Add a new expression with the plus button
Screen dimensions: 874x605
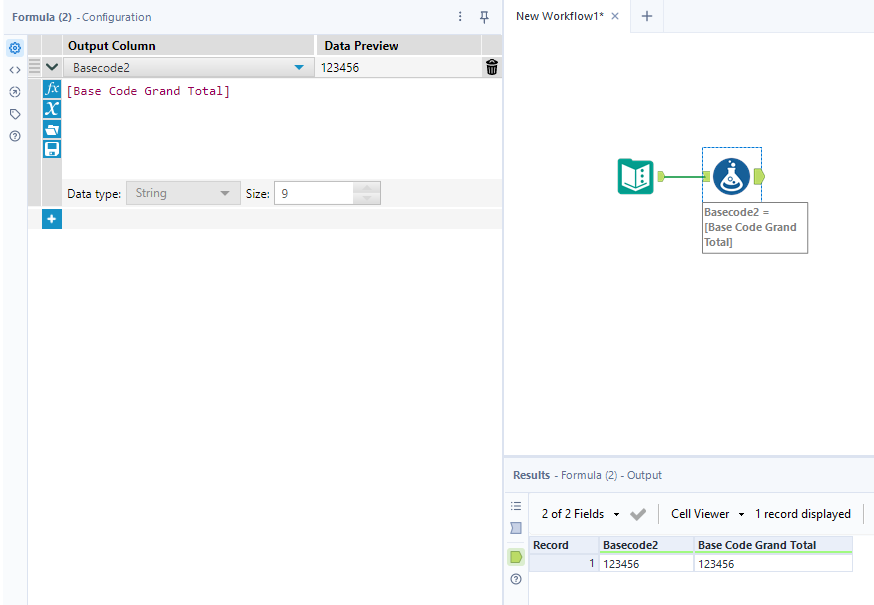click(x=51, y=218)
